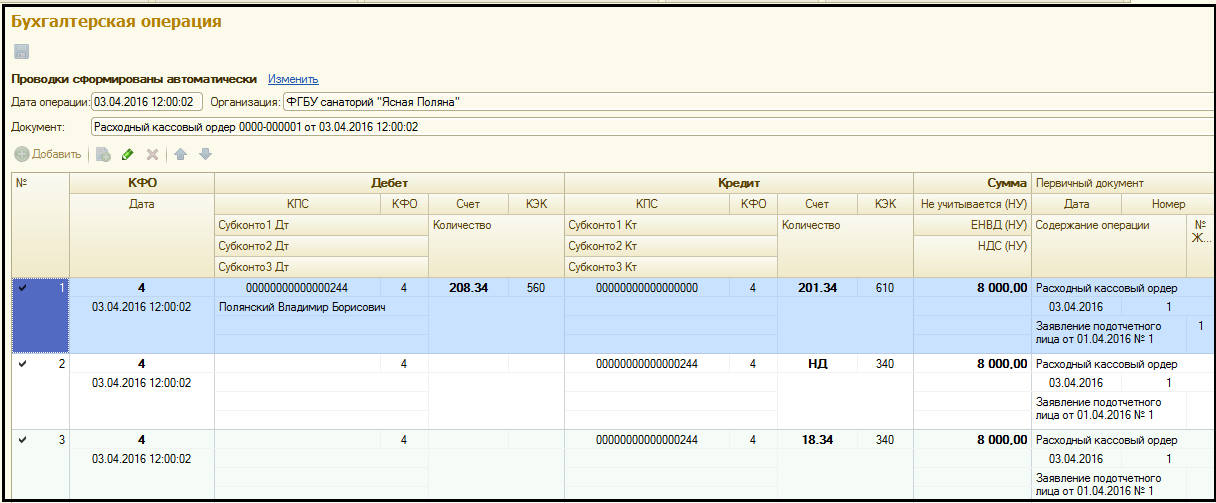Select credit КПС 00000000000000244 in row 3
The width and height of the screenshot is (1216, 503).
[647, 440]
